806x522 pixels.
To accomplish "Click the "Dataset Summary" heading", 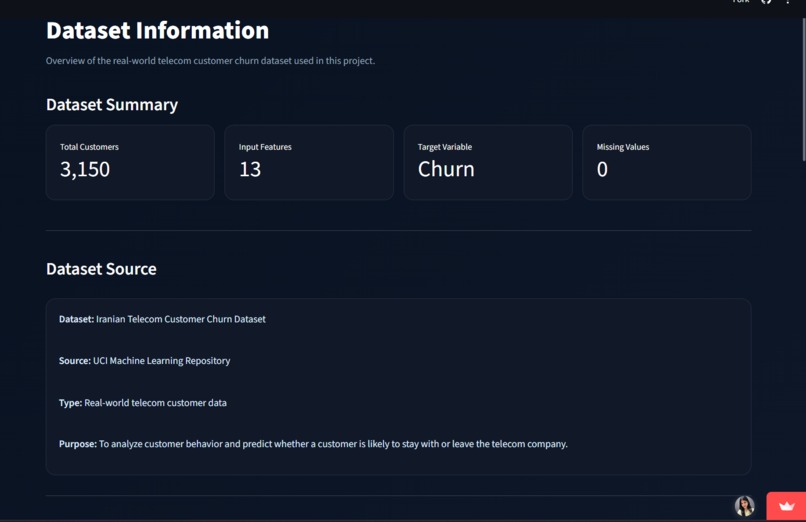I will click(x=112, y=105).
